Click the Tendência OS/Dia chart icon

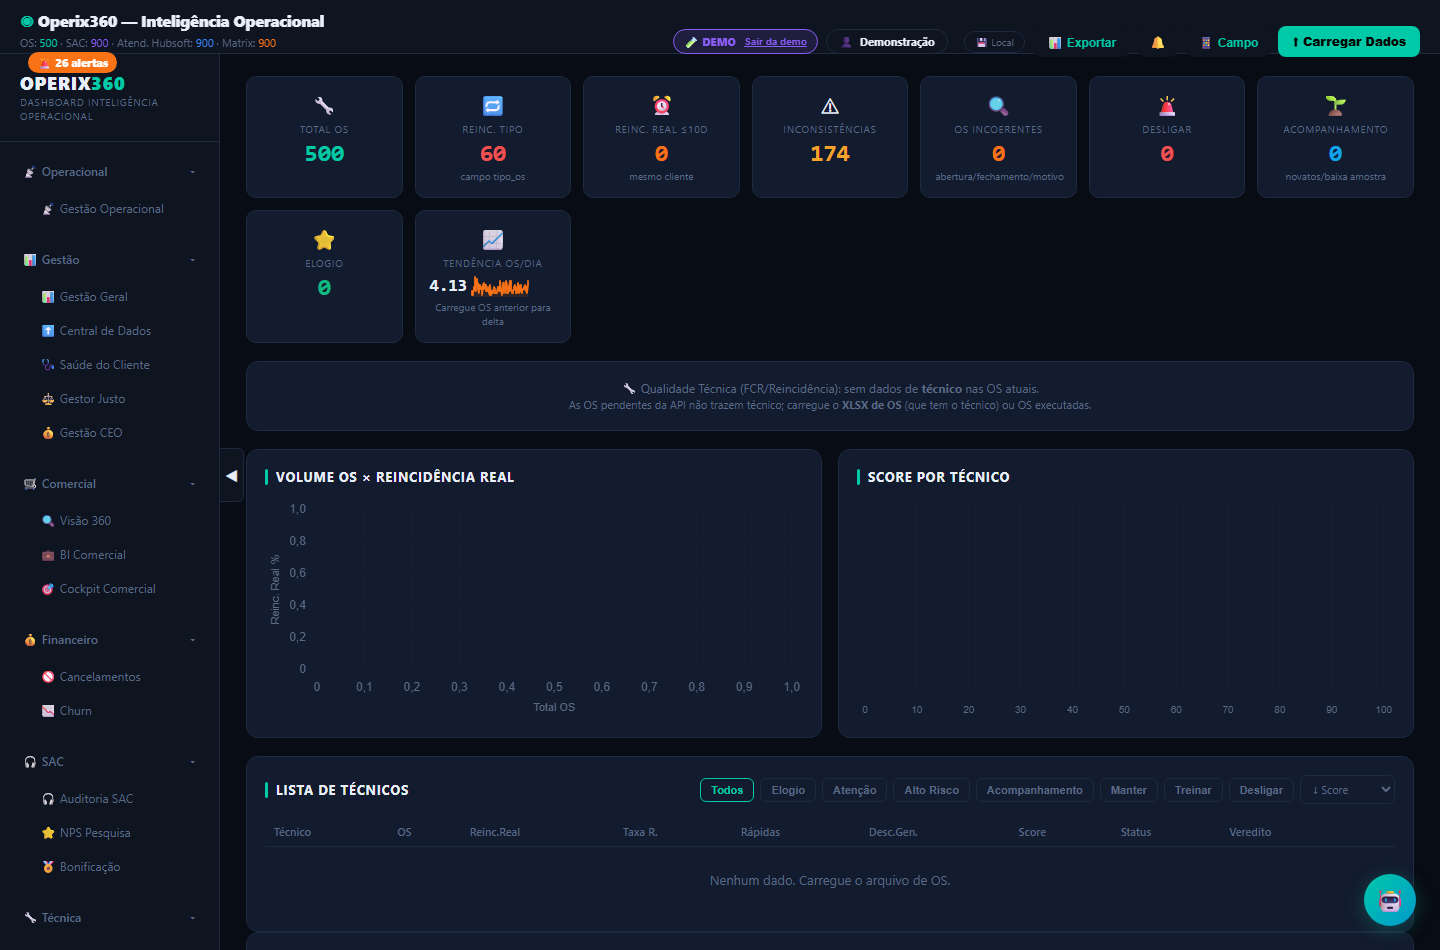tap(493, 240)
